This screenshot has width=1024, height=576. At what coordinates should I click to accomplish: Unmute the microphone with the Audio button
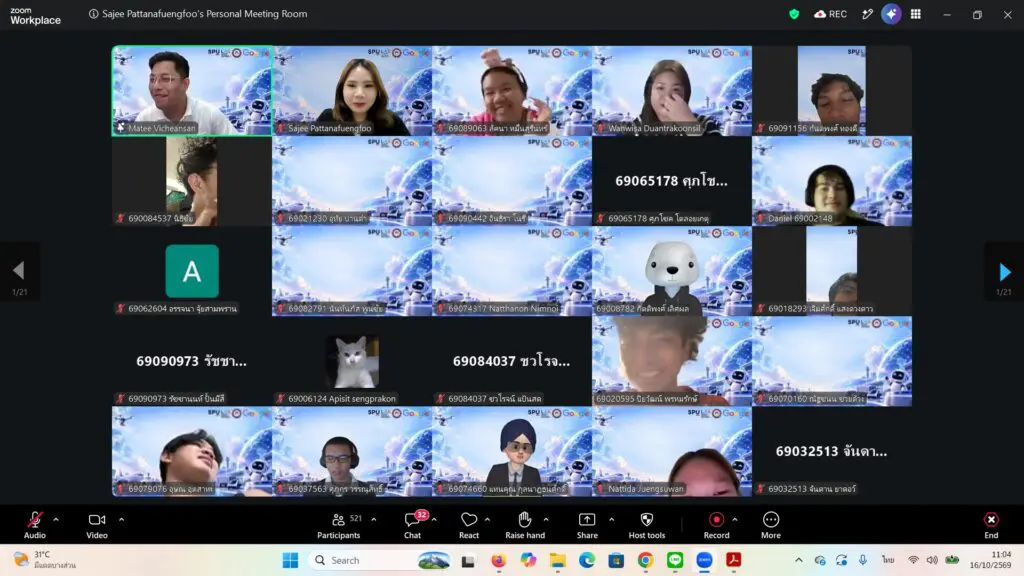(35, 525)
